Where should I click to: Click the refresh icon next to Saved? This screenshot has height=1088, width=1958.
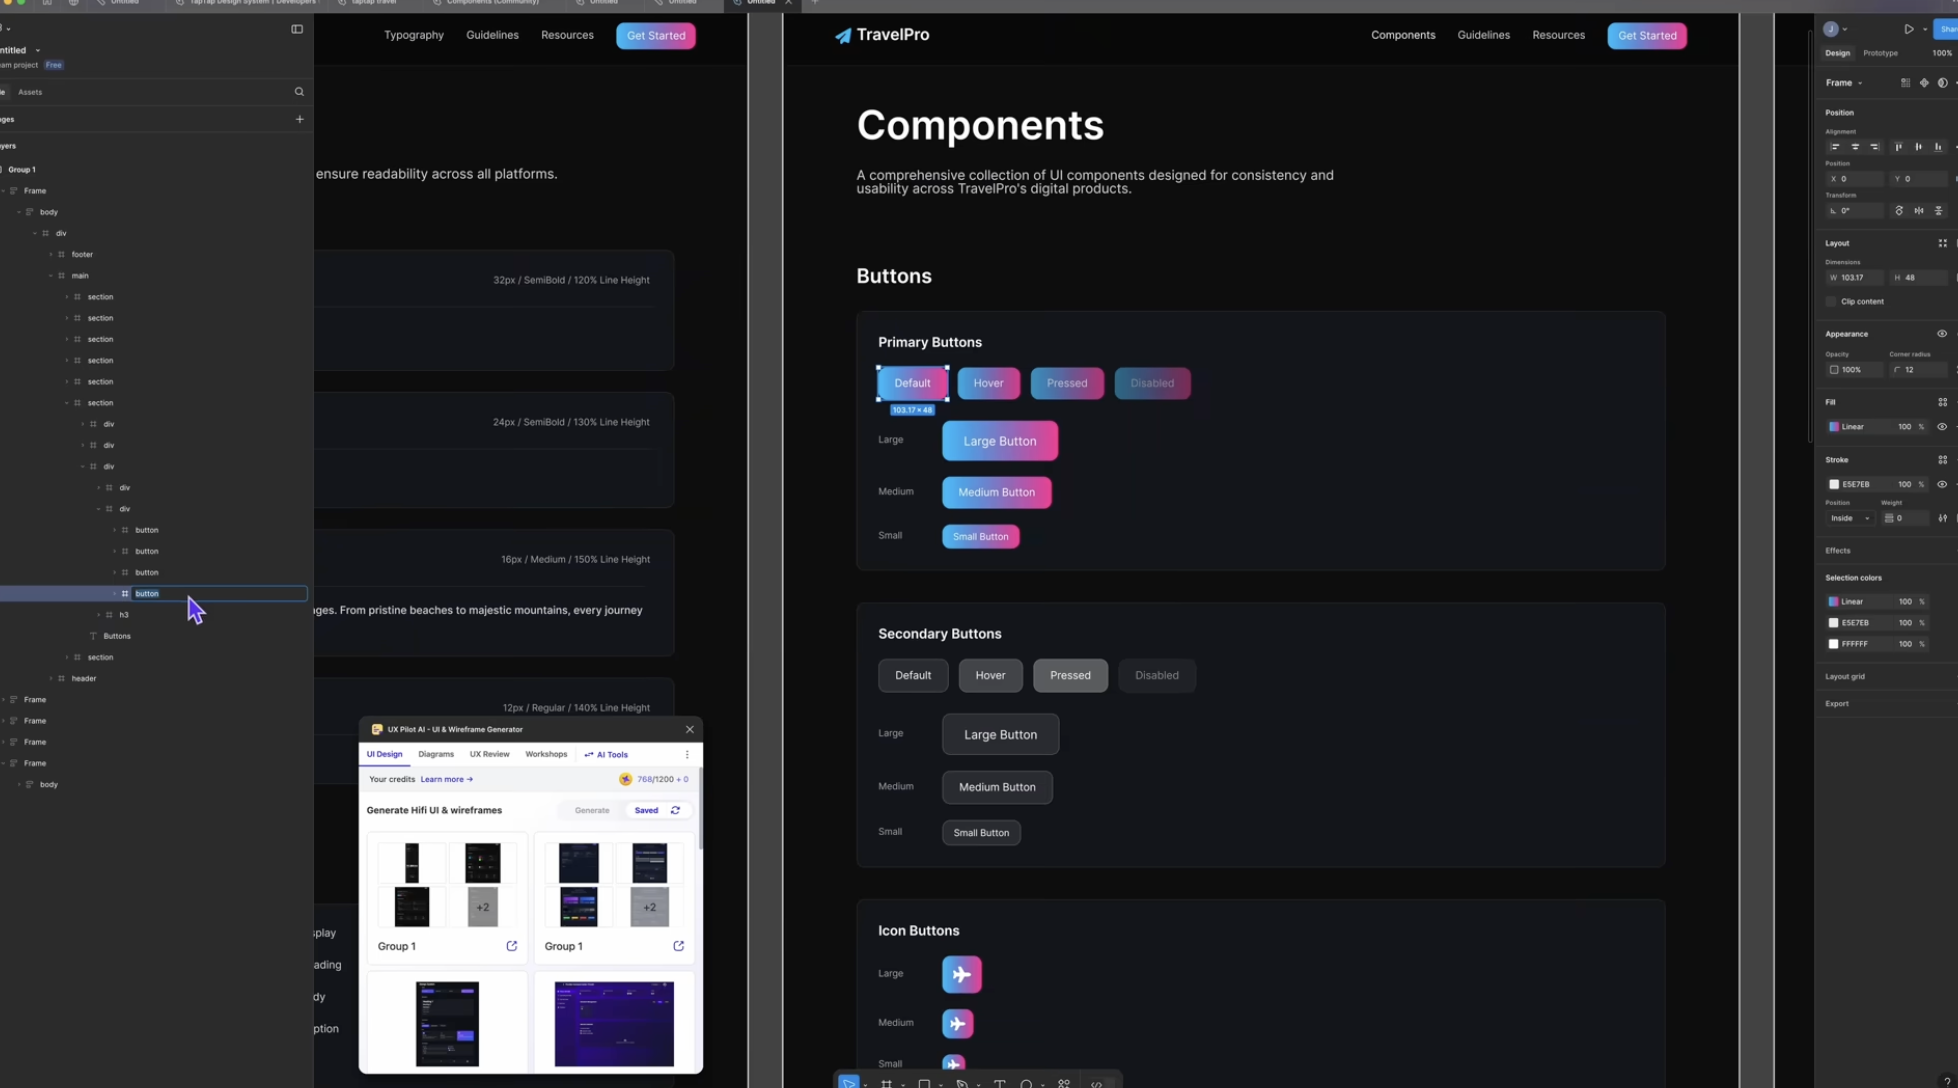675,811
